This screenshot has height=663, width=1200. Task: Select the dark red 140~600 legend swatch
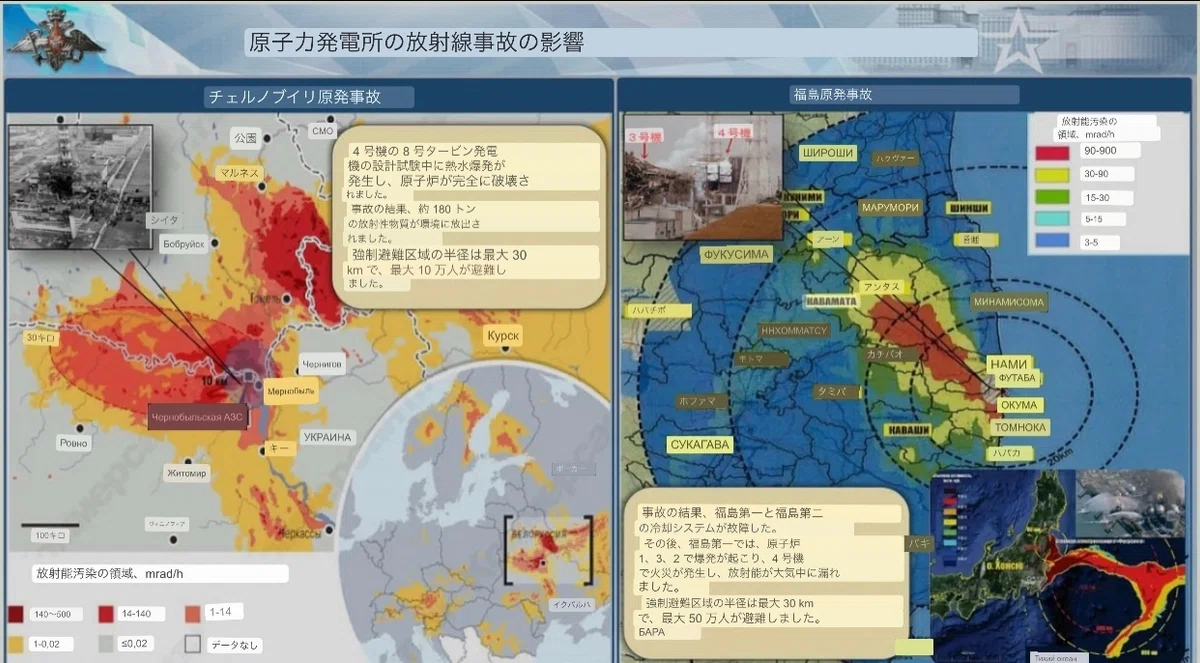click(x=16, y=614)
